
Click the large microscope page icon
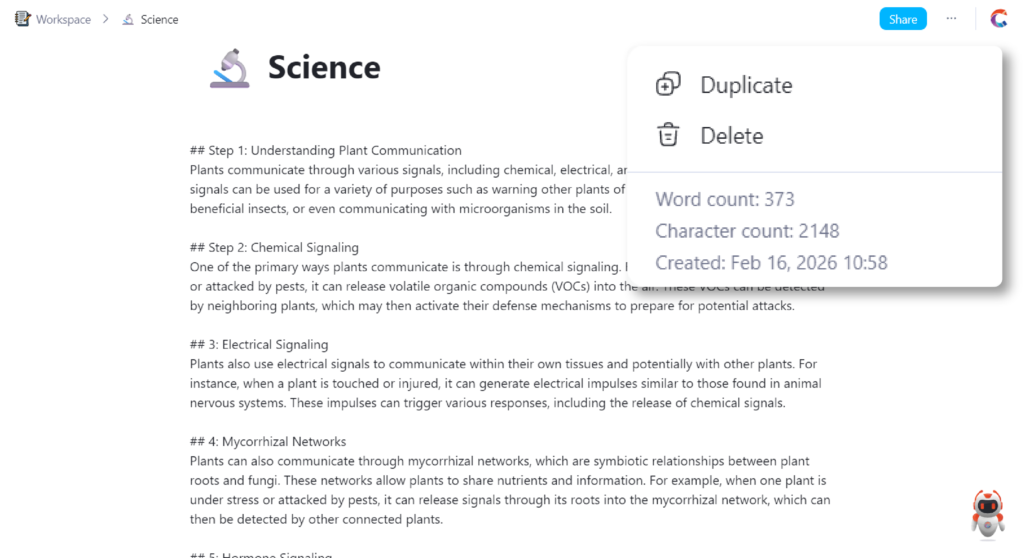tap(229, 68)
